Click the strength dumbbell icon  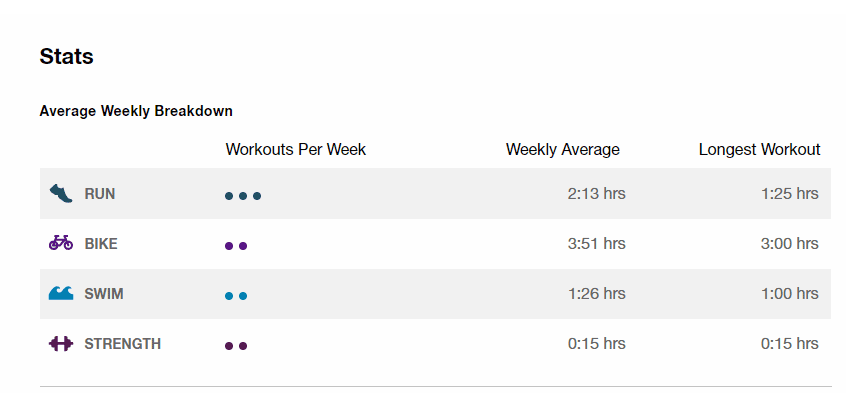click(x=61, y=343)
